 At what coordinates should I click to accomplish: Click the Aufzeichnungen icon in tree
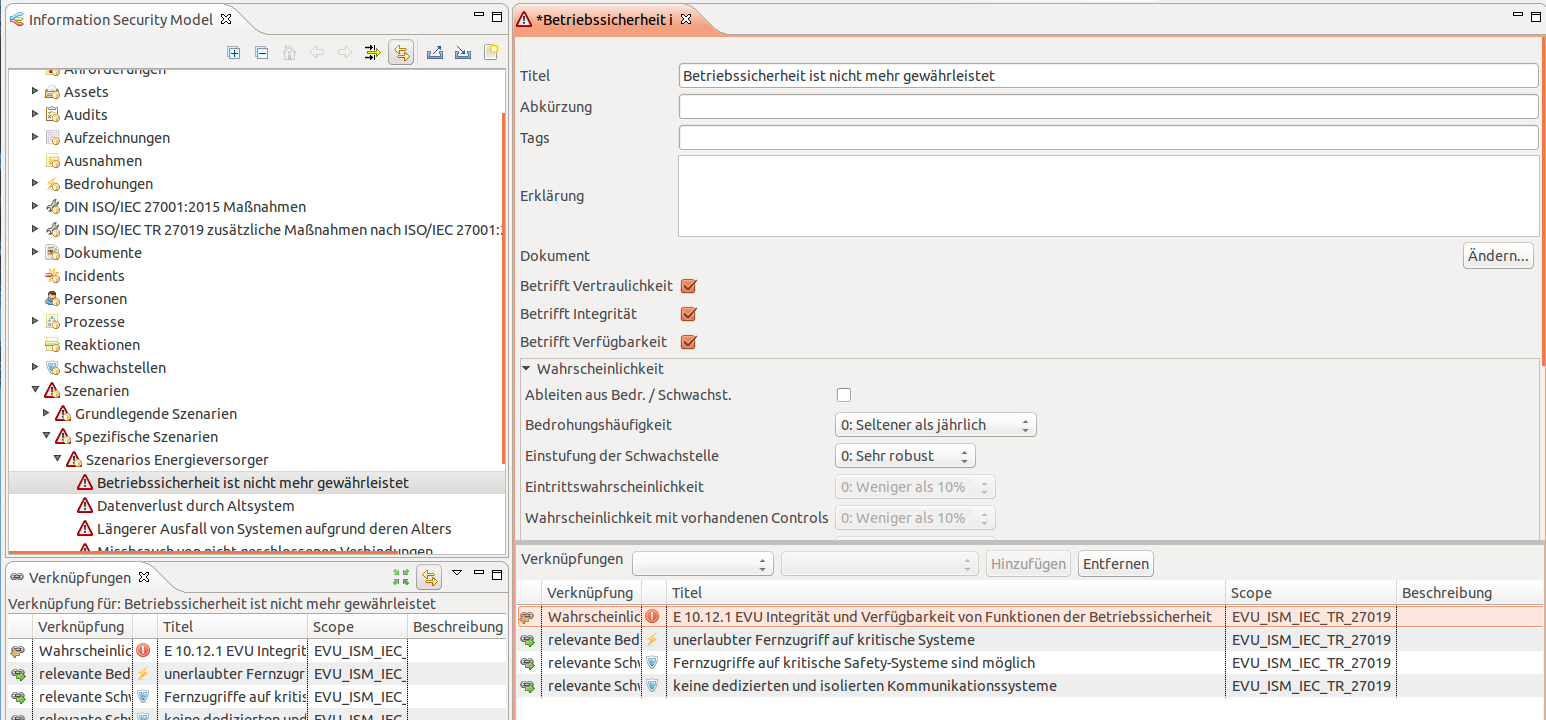[53, 138]
